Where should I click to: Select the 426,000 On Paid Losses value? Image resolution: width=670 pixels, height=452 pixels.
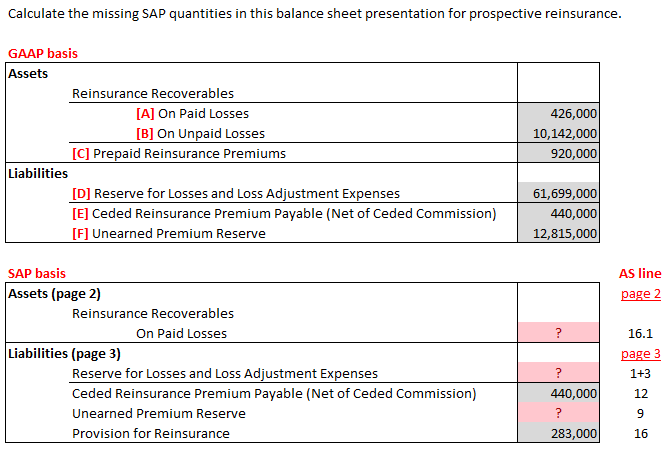click(x=558, y=113)
